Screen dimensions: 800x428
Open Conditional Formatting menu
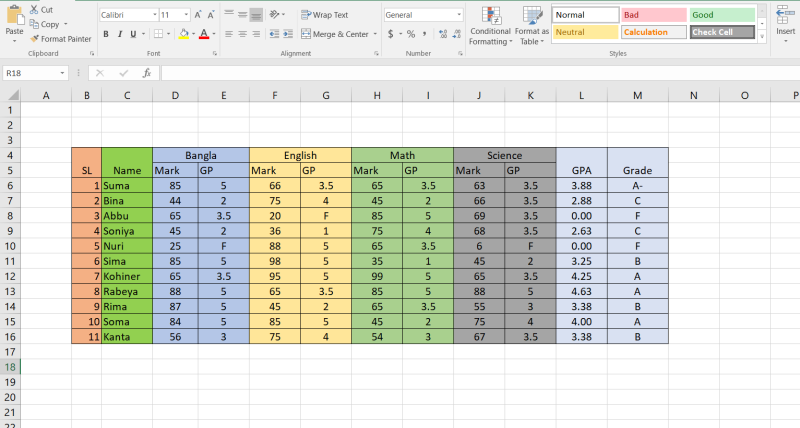(x=490, y=26)
